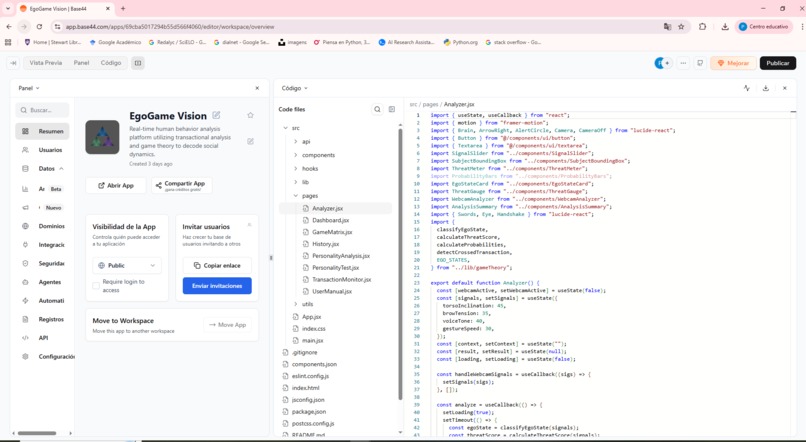Toggle Require login to access checkbox
This screenshot has height=442, width=806.
pyautogui.click(x=96, y=285)
